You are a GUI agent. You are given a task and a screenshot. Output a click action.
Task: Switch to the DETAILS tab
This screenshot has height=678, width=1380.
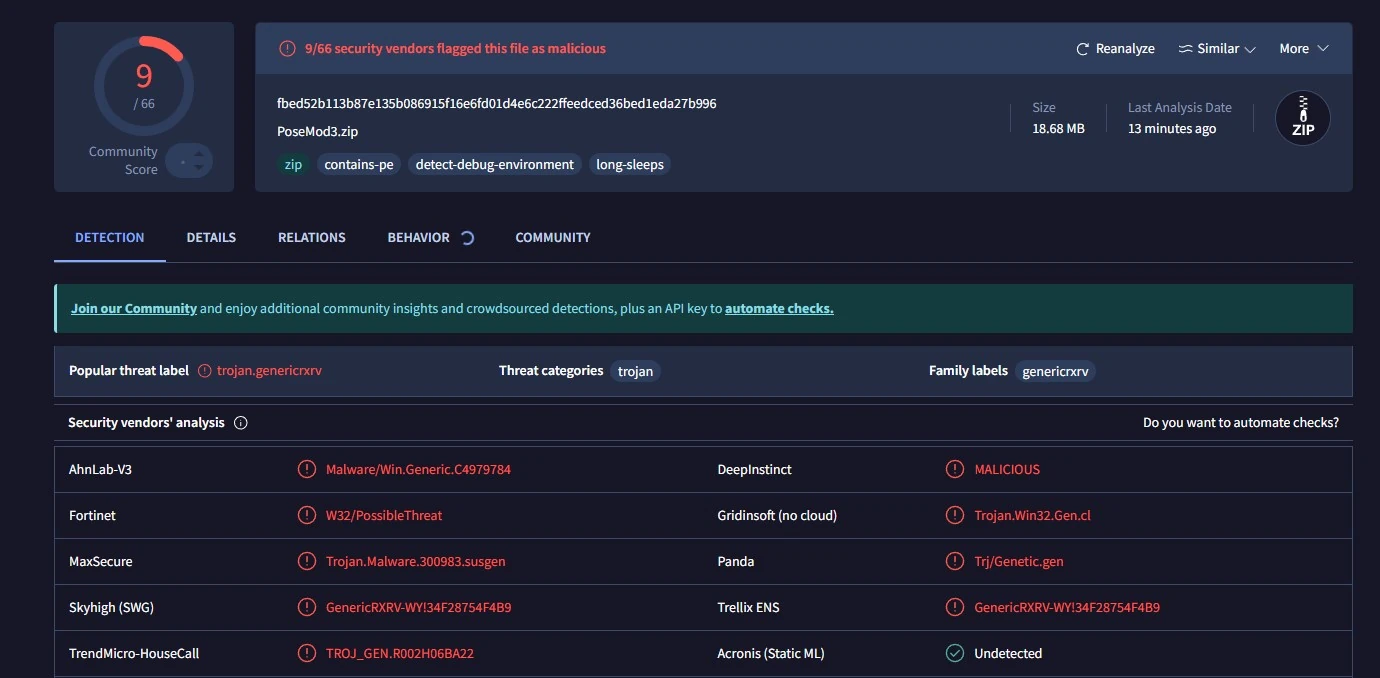click(x=211, y=238)
